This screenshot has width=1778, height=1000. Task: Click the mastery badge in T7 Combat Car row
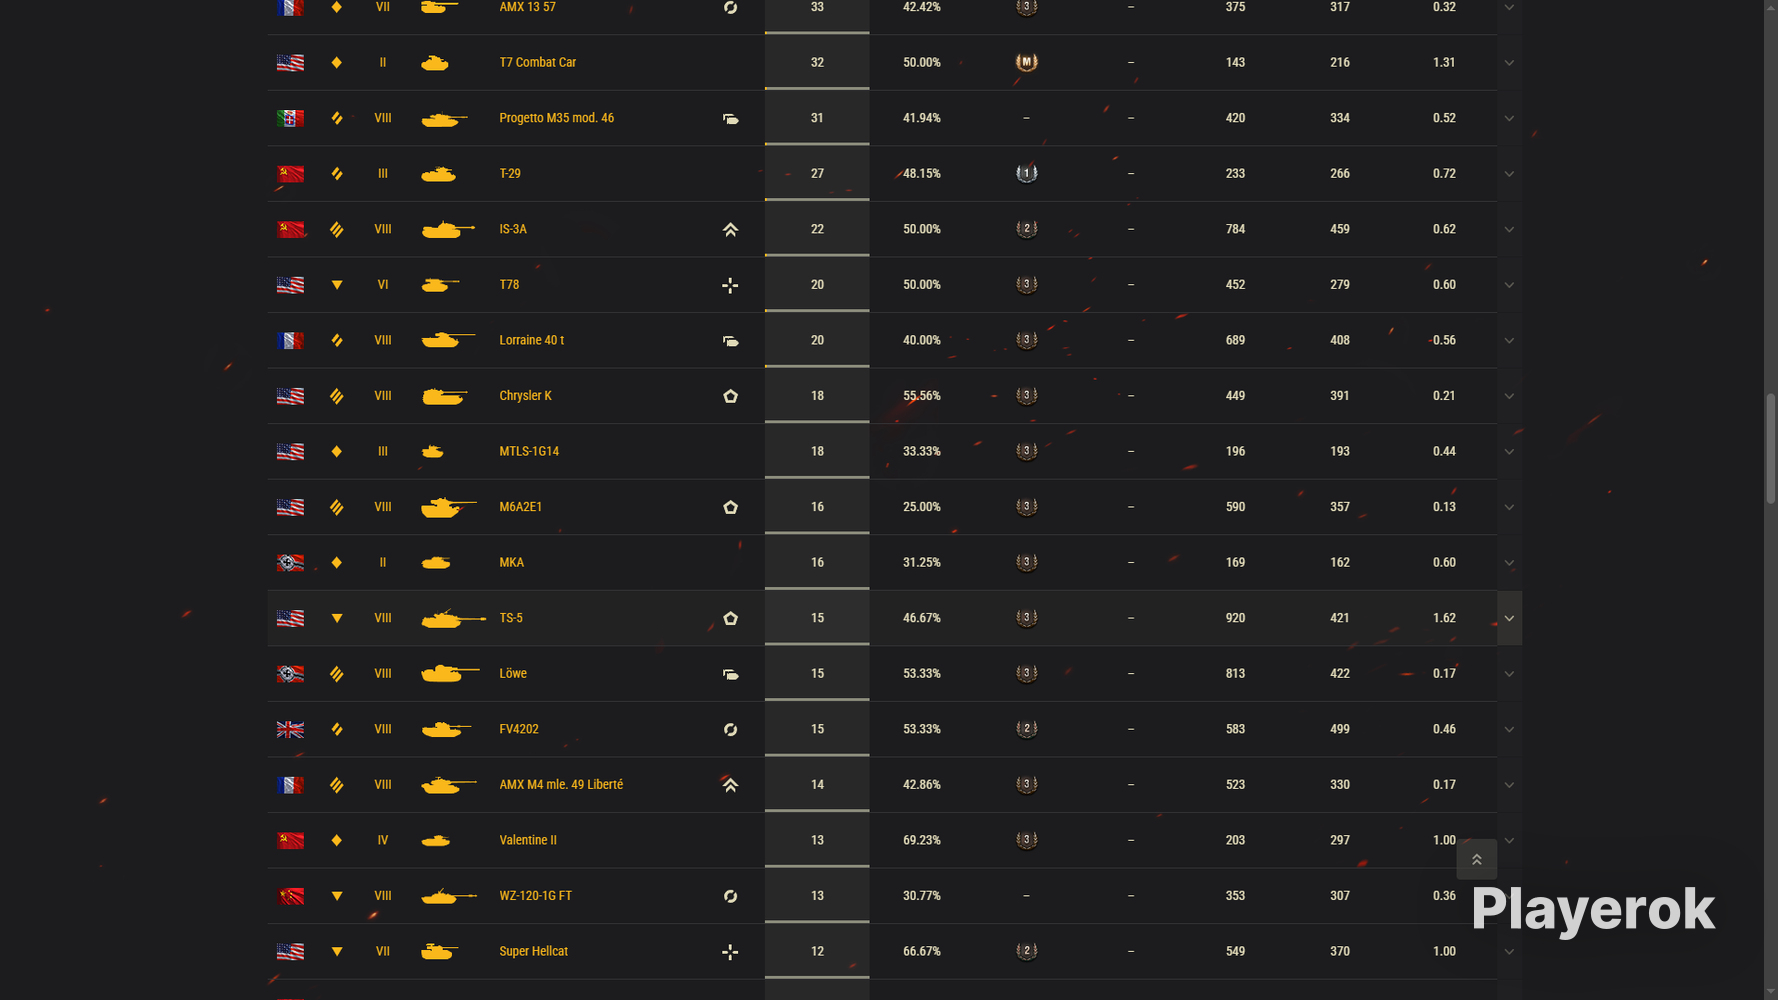coord(1026,62)
